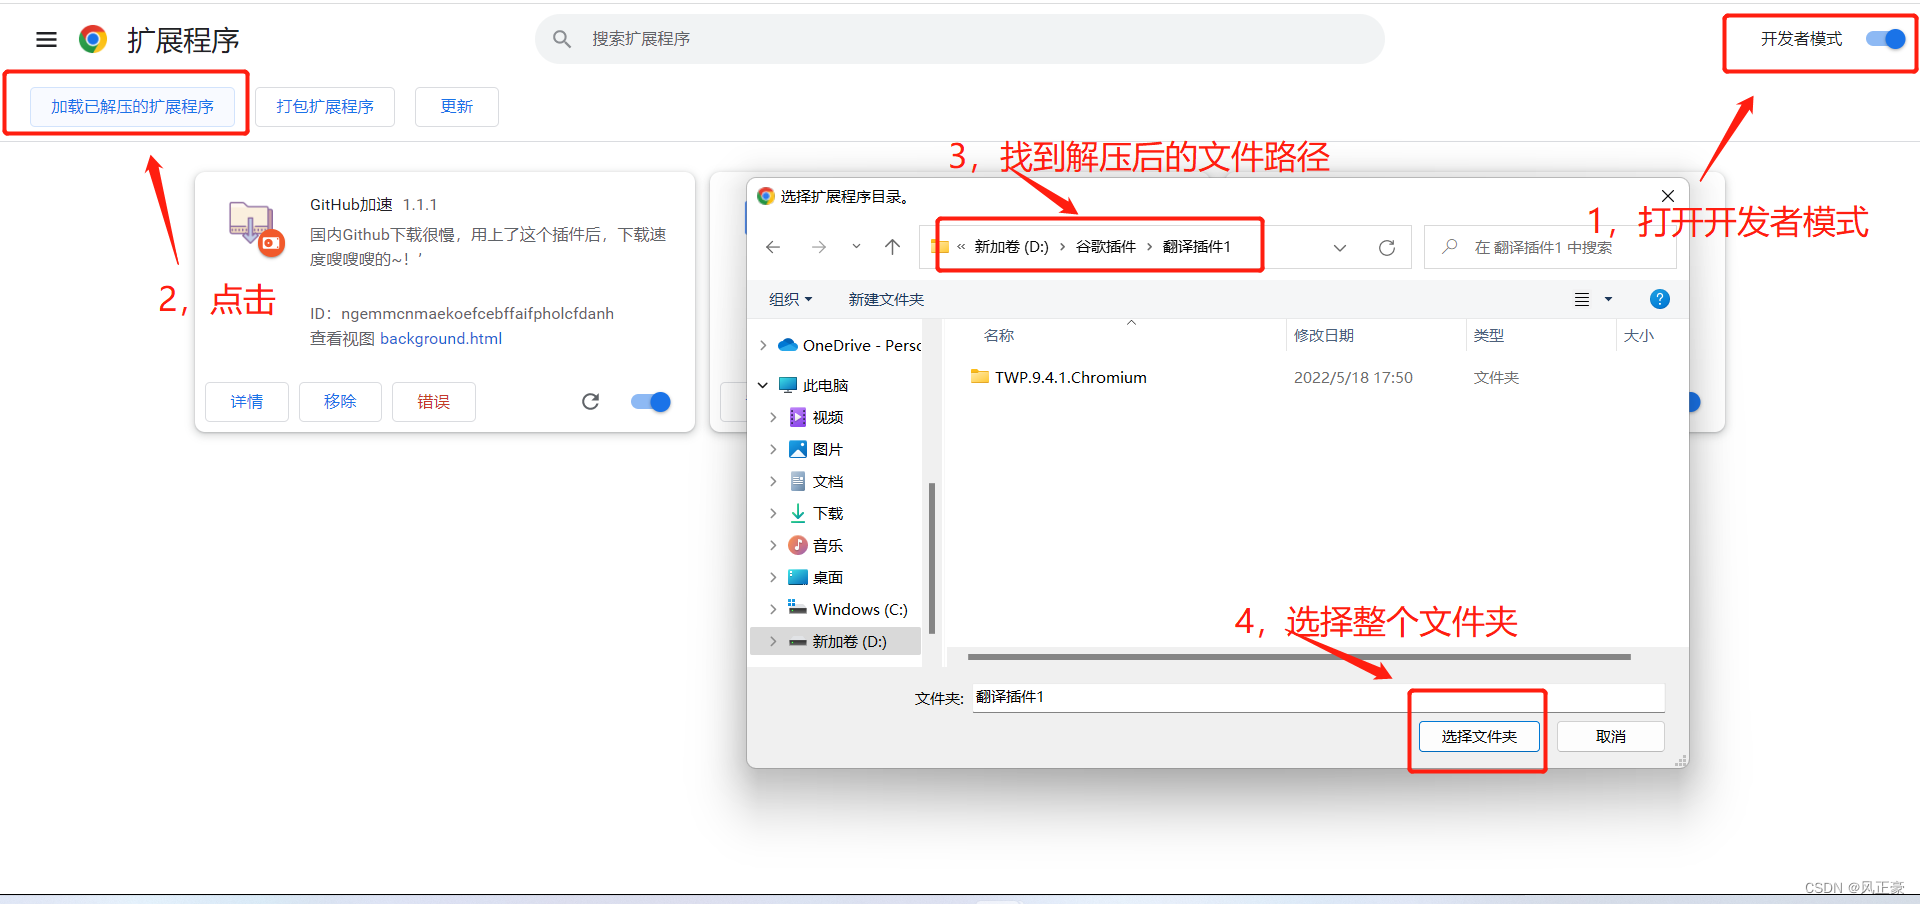Expand 视频 tree node

click(773, 417)
